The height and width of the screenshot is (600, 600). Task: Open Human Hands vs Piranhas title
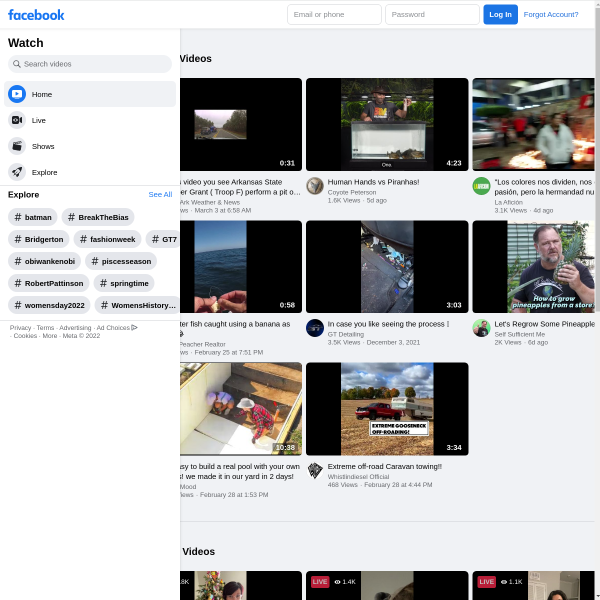click(373, 182)
